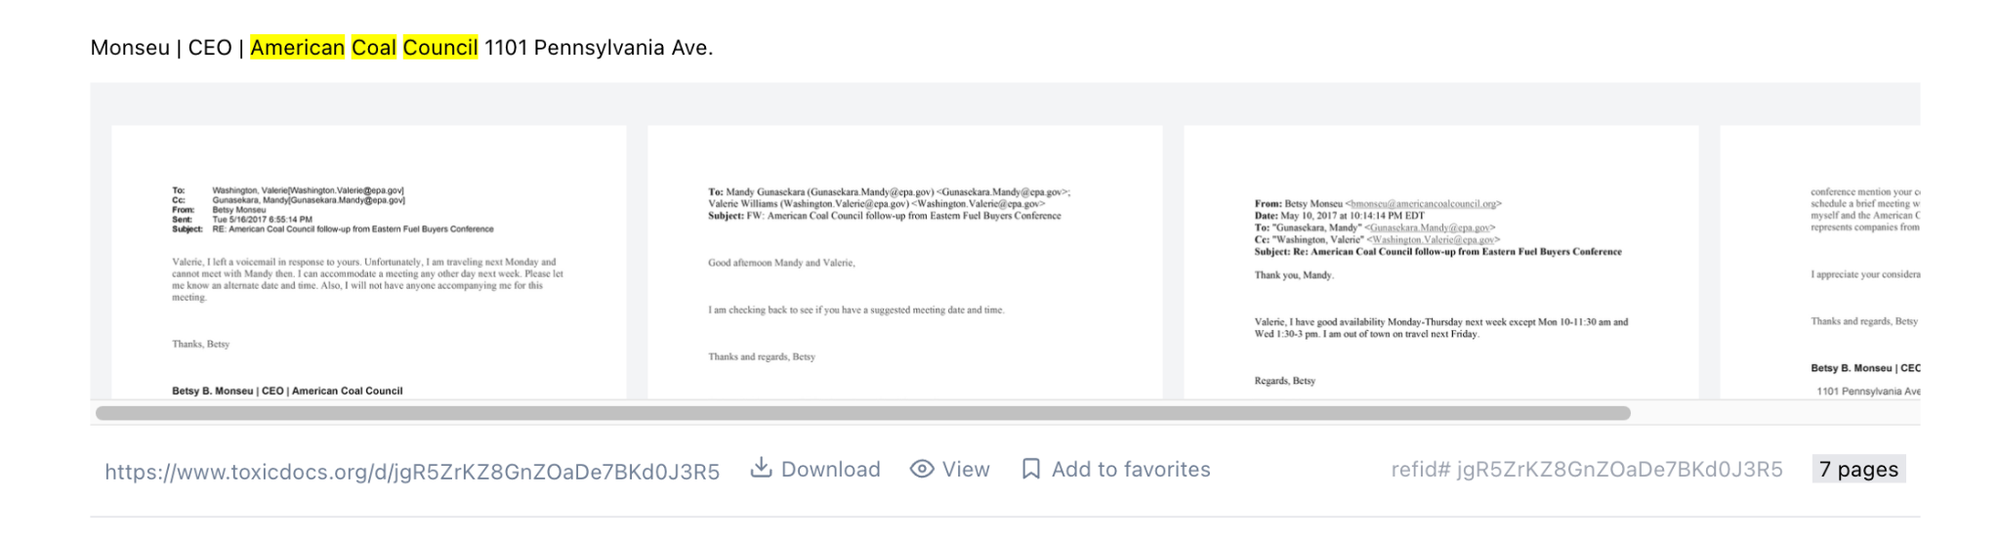This screenshot has width=2000, height=538.
Task: Click the eye icon beside View
Action: point(922,469)
